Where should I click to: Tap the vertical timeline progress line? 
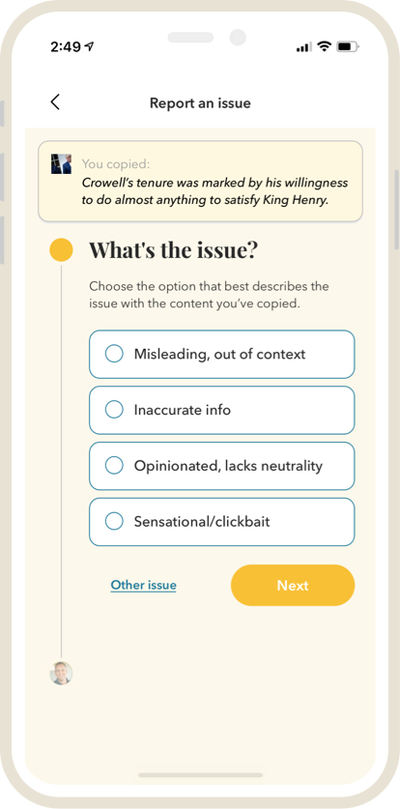tap(61, 461)
